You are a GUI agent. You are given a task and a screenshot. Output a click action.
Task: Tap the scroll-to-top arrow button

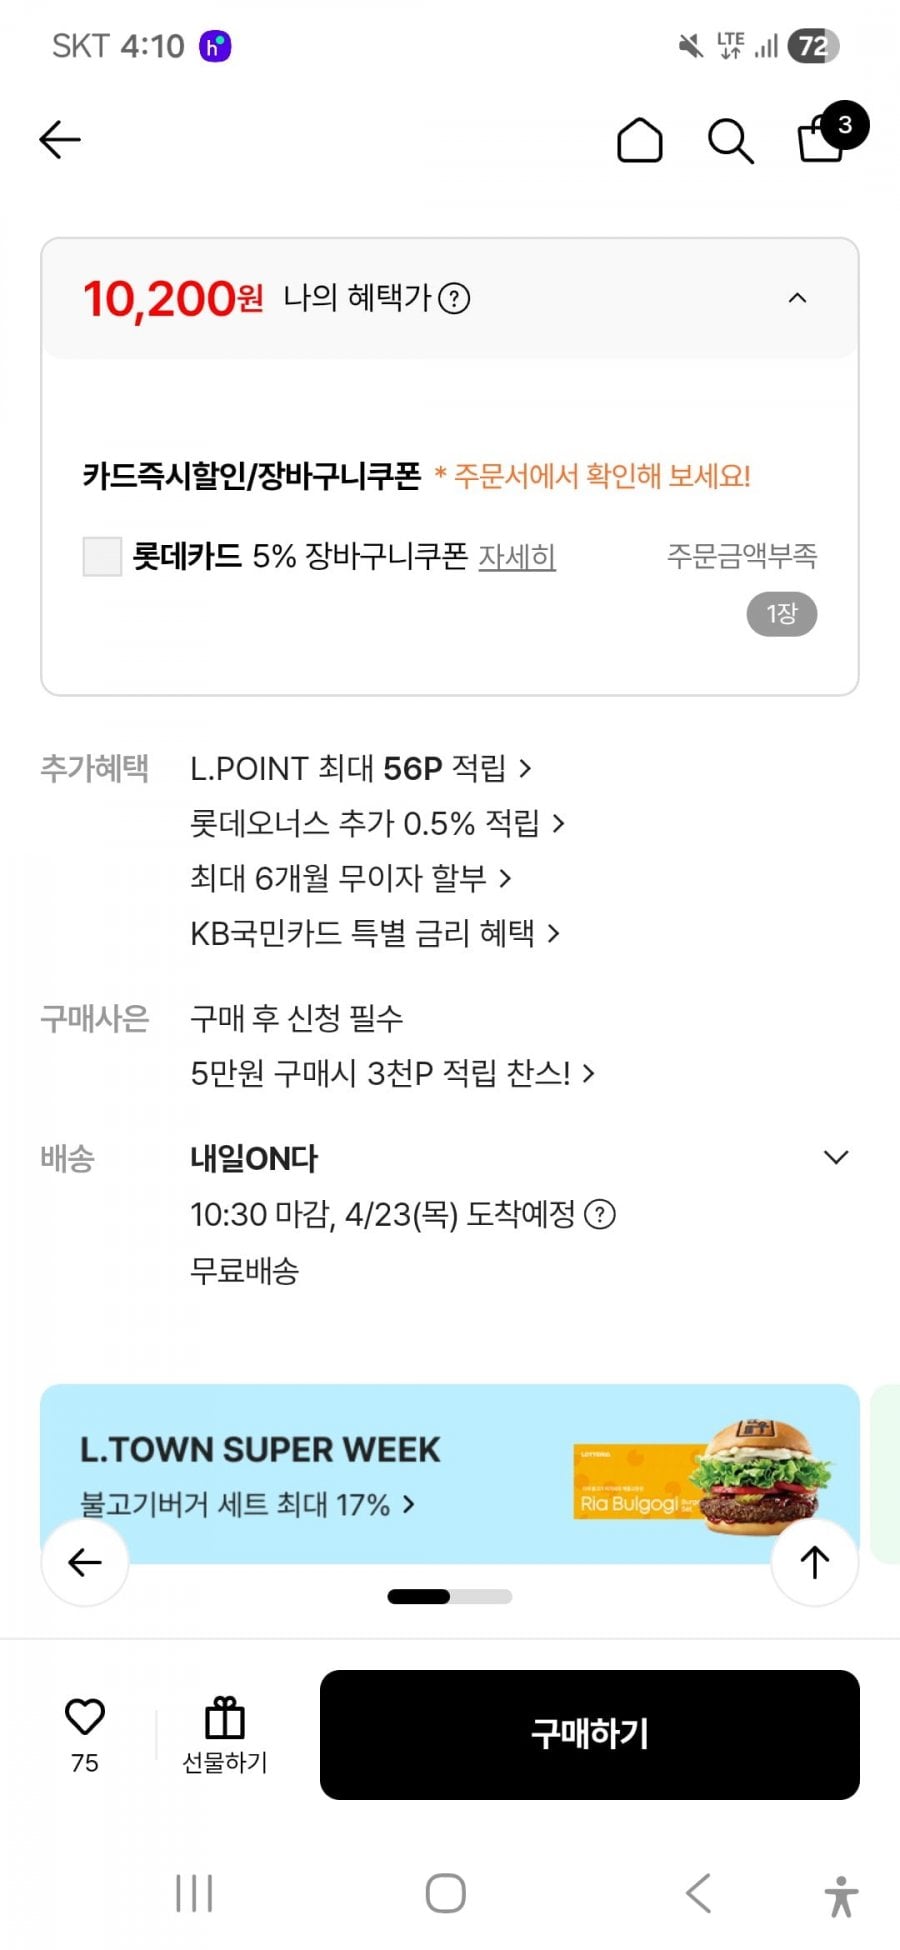tap(814, 1562)
